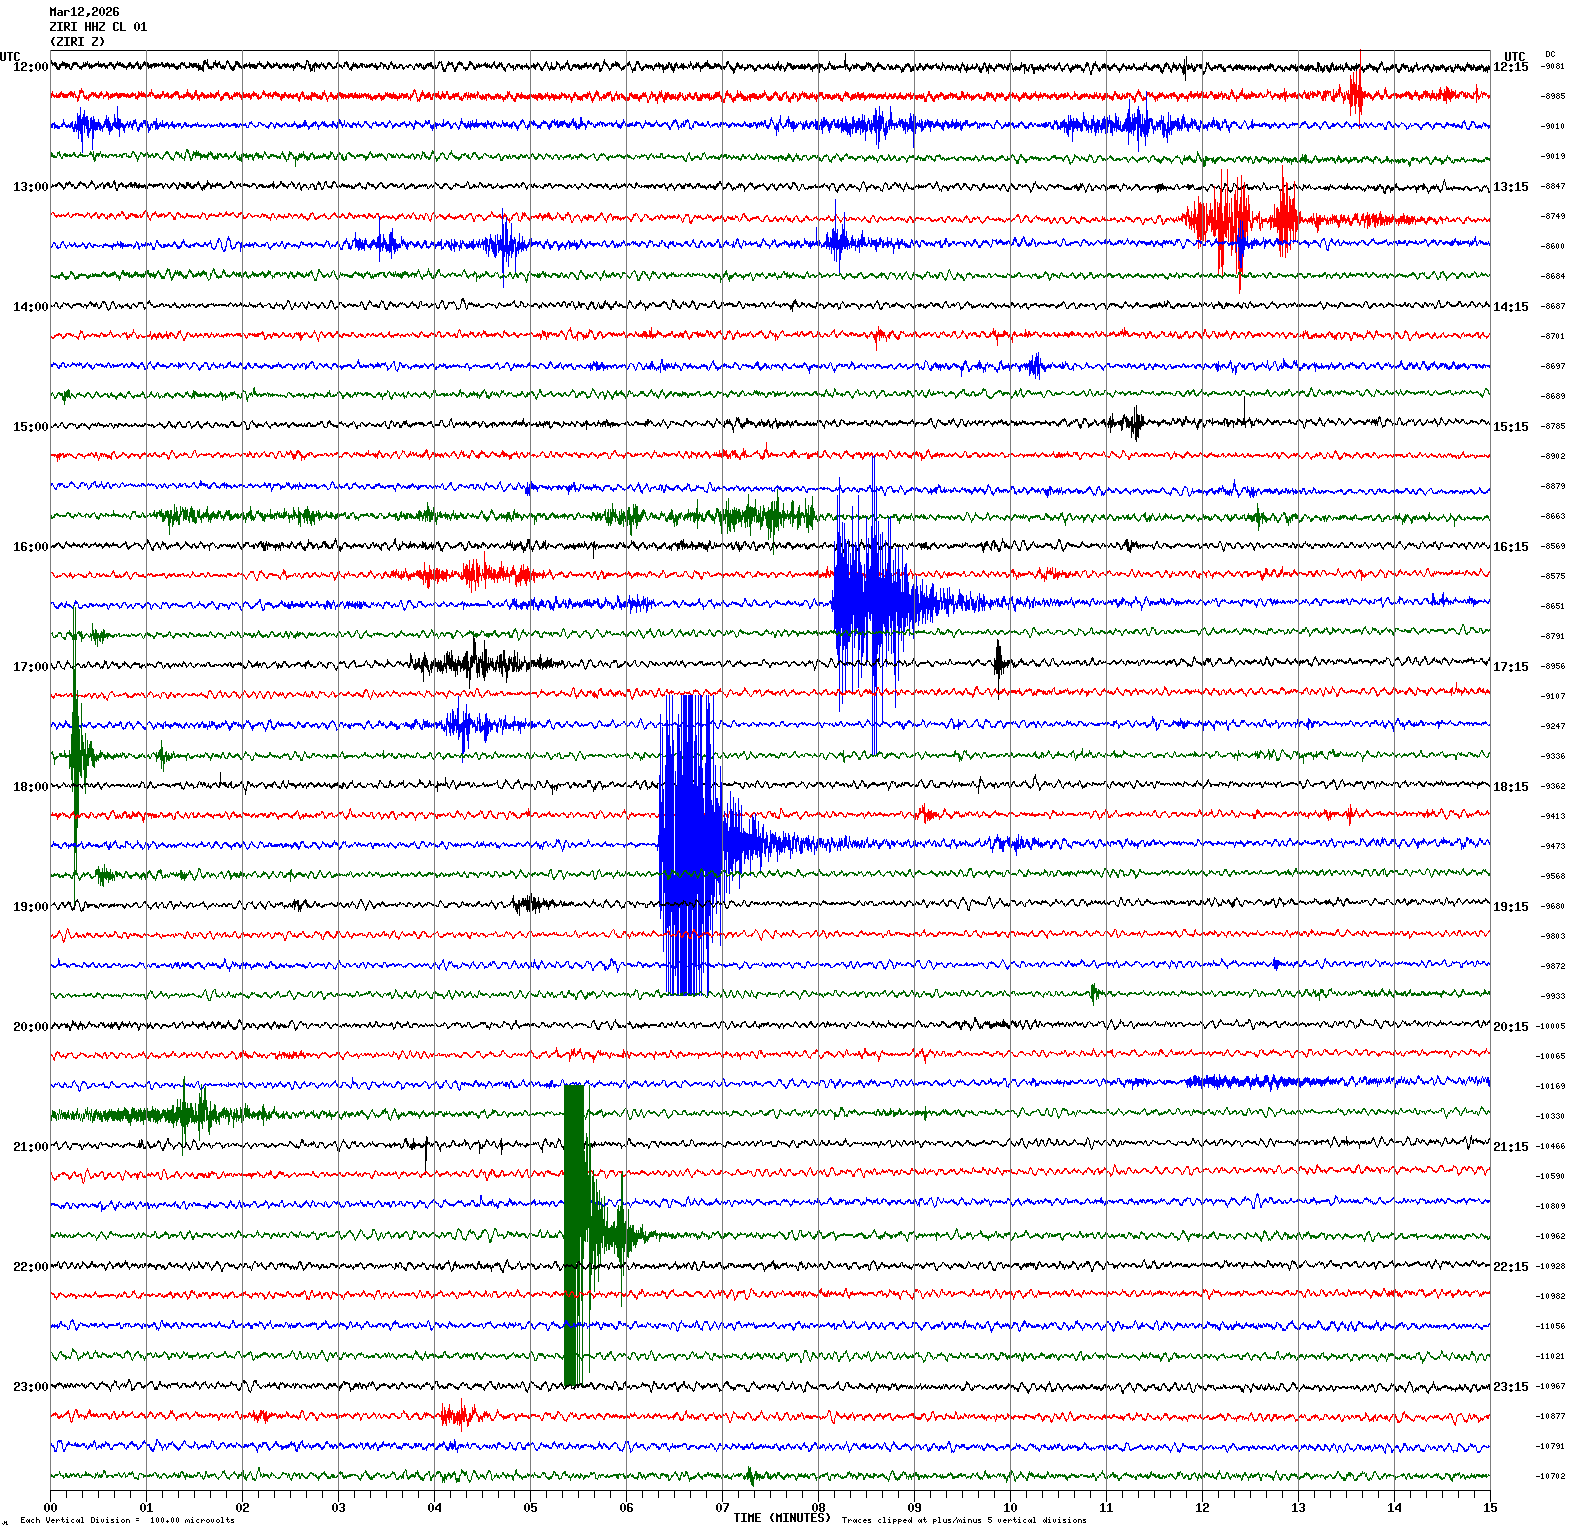The image size is (1570, 1534).
Task: Click the (ZIRI Z) channel label
Action: (77, 42)
